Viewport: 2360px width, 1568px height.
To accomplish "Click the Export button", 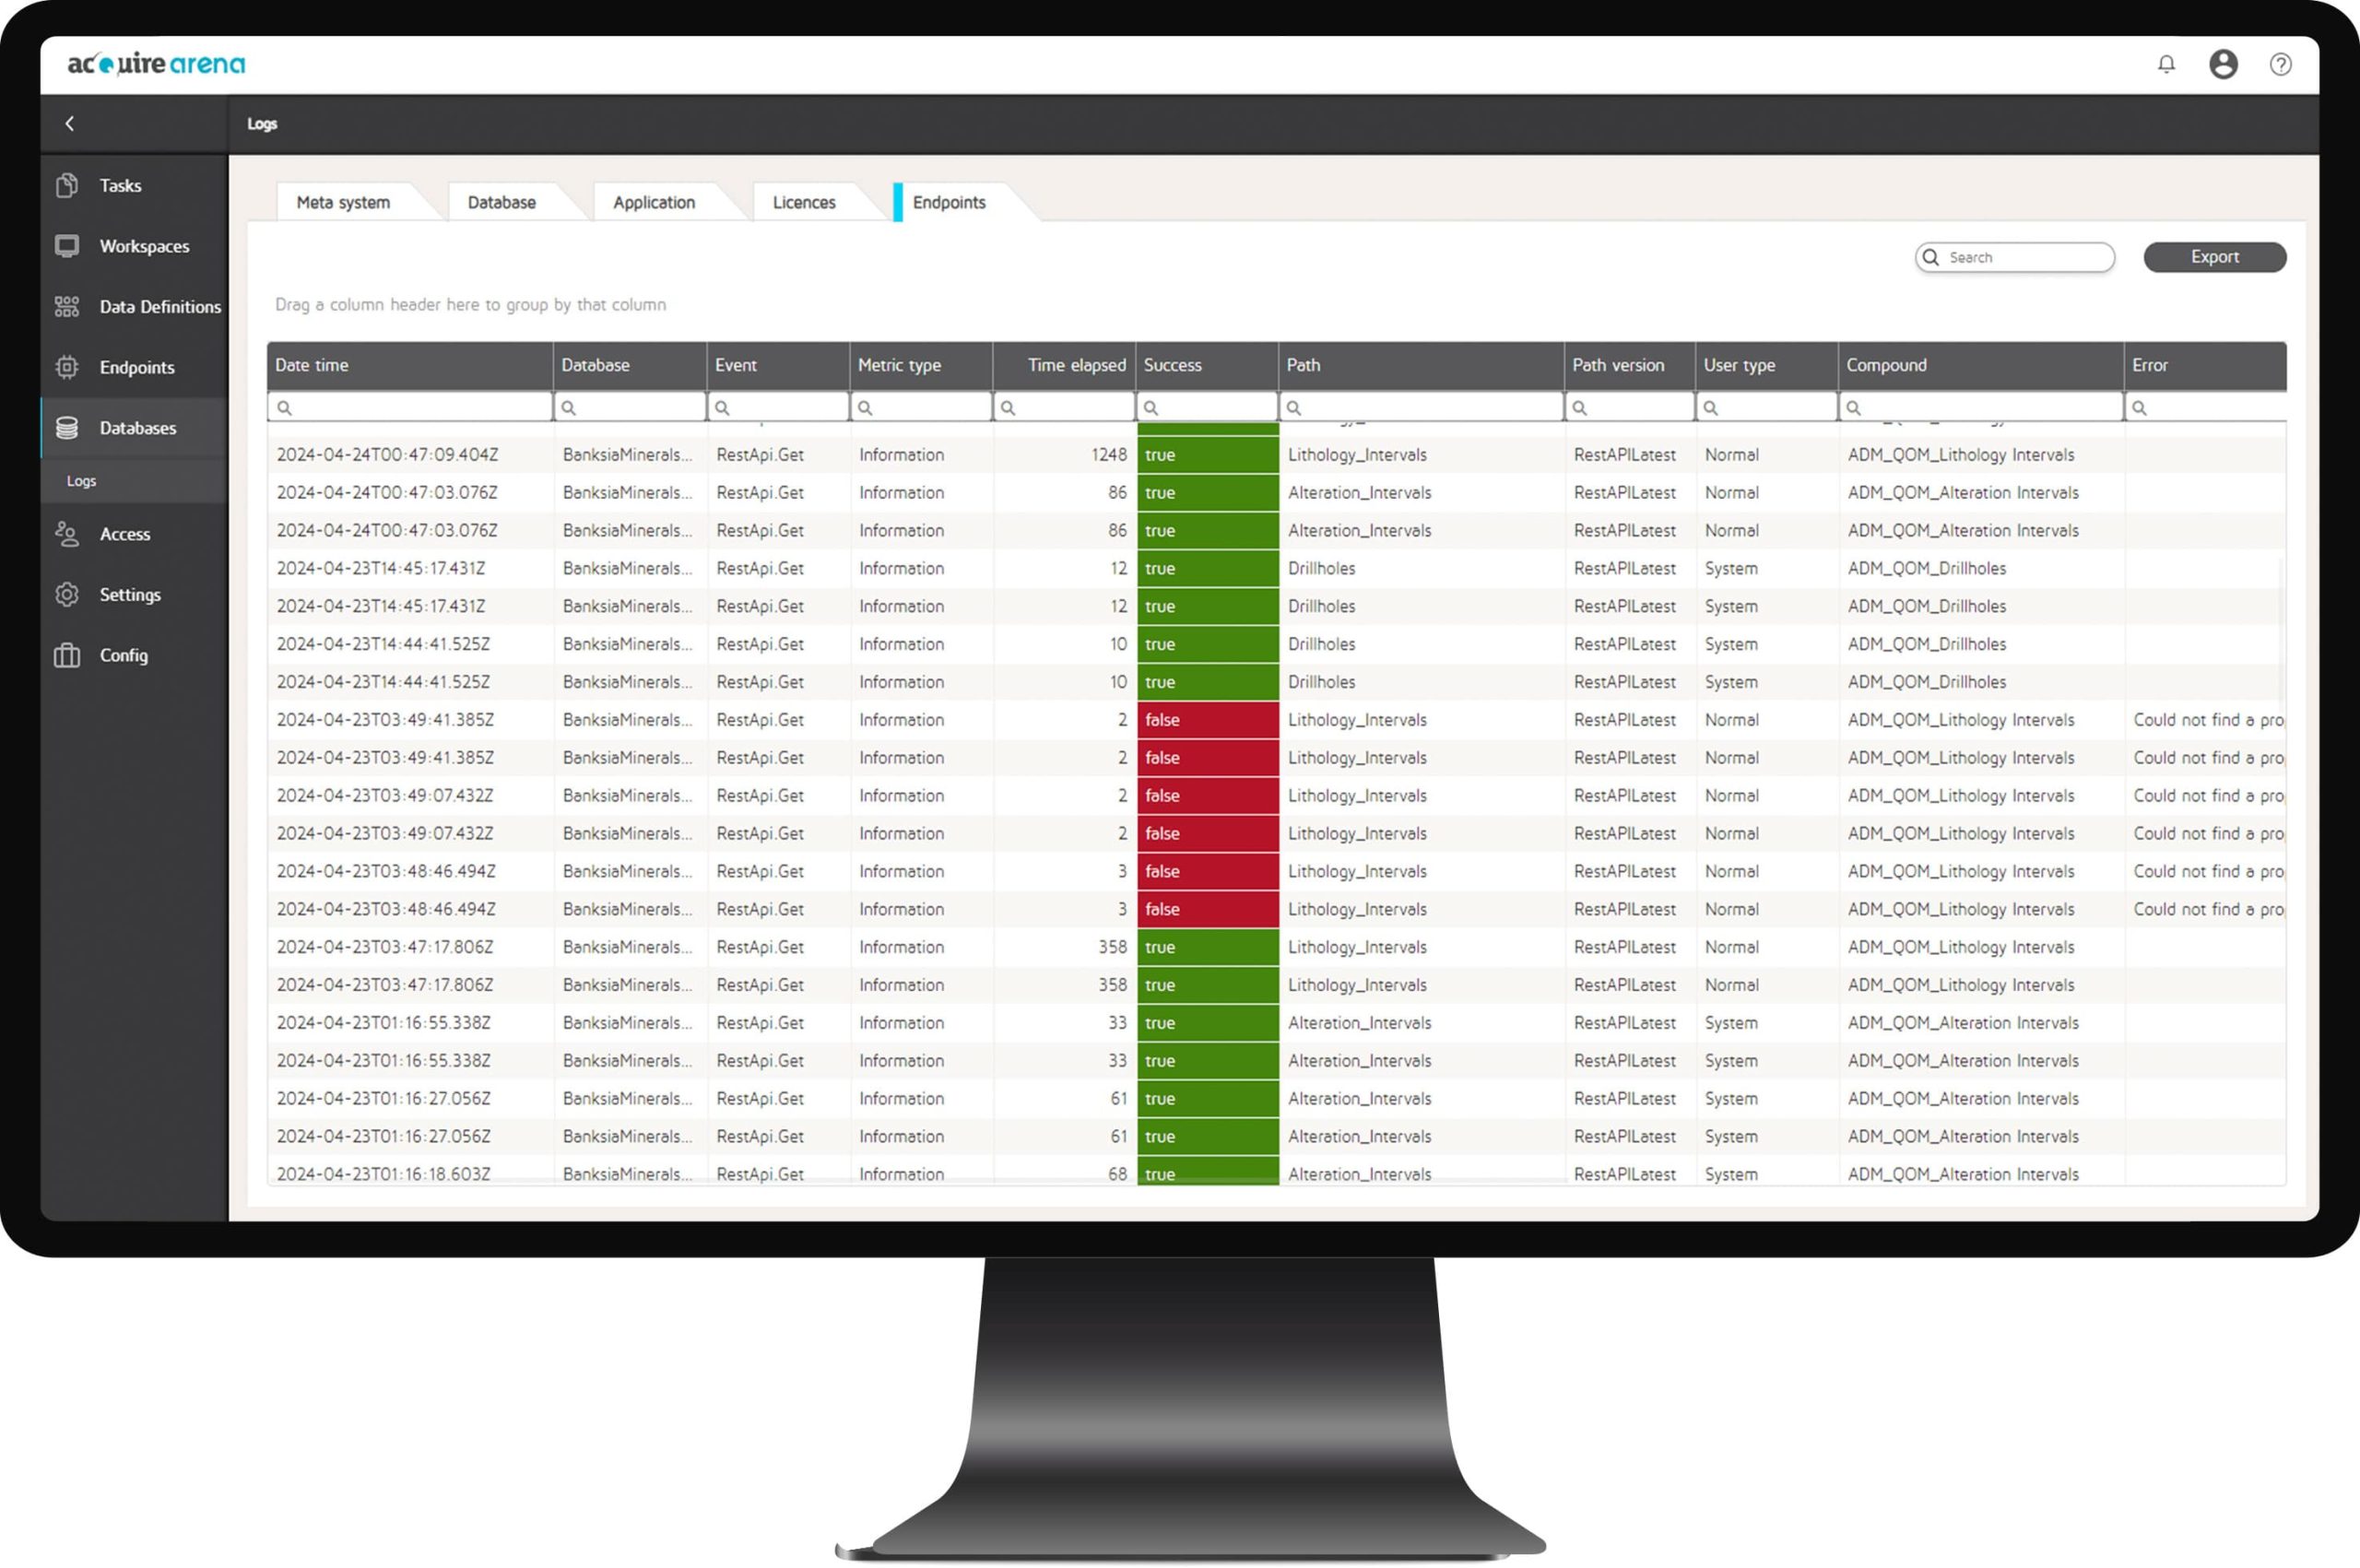I will 2214,257.
